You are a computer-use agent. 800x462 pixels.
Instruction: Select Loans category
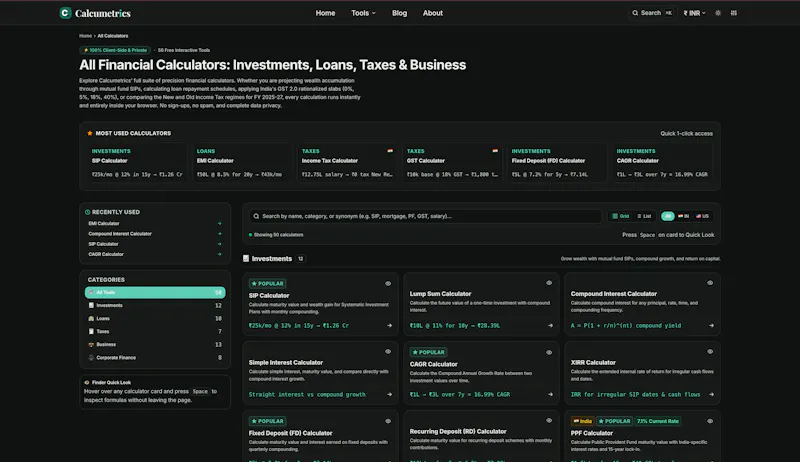click(155, 318)
